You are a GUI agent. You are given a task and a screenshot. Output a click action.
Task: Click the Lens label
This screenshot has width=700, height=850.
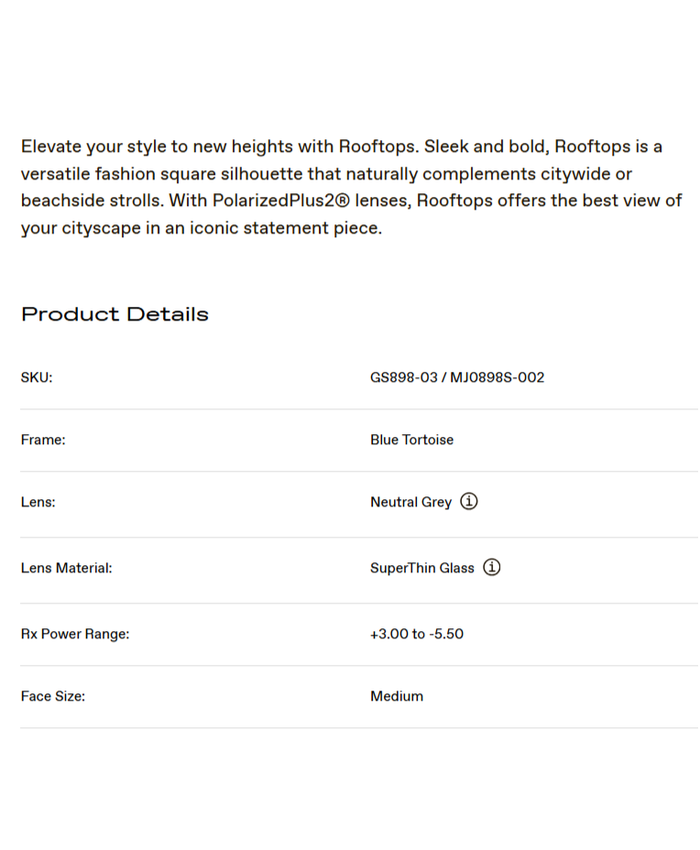click(38, 502)
